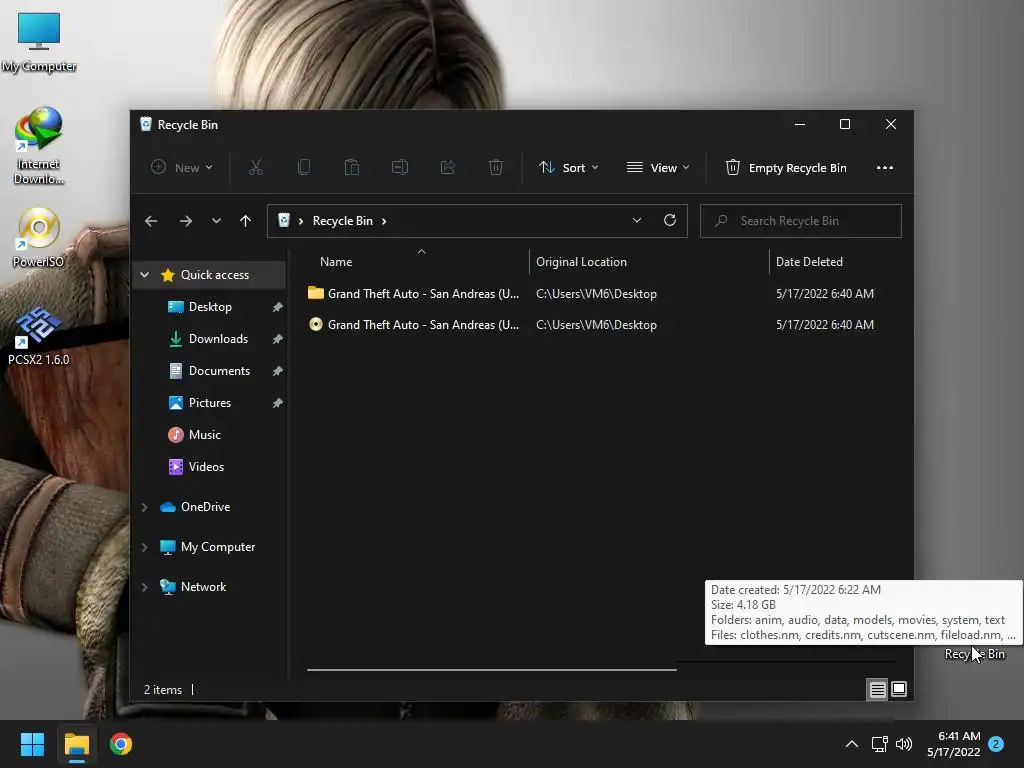The height and width of the screenshot is (768, 1024).
Task: Expand address bar history dropdown
Action: (x=637, y=221)
